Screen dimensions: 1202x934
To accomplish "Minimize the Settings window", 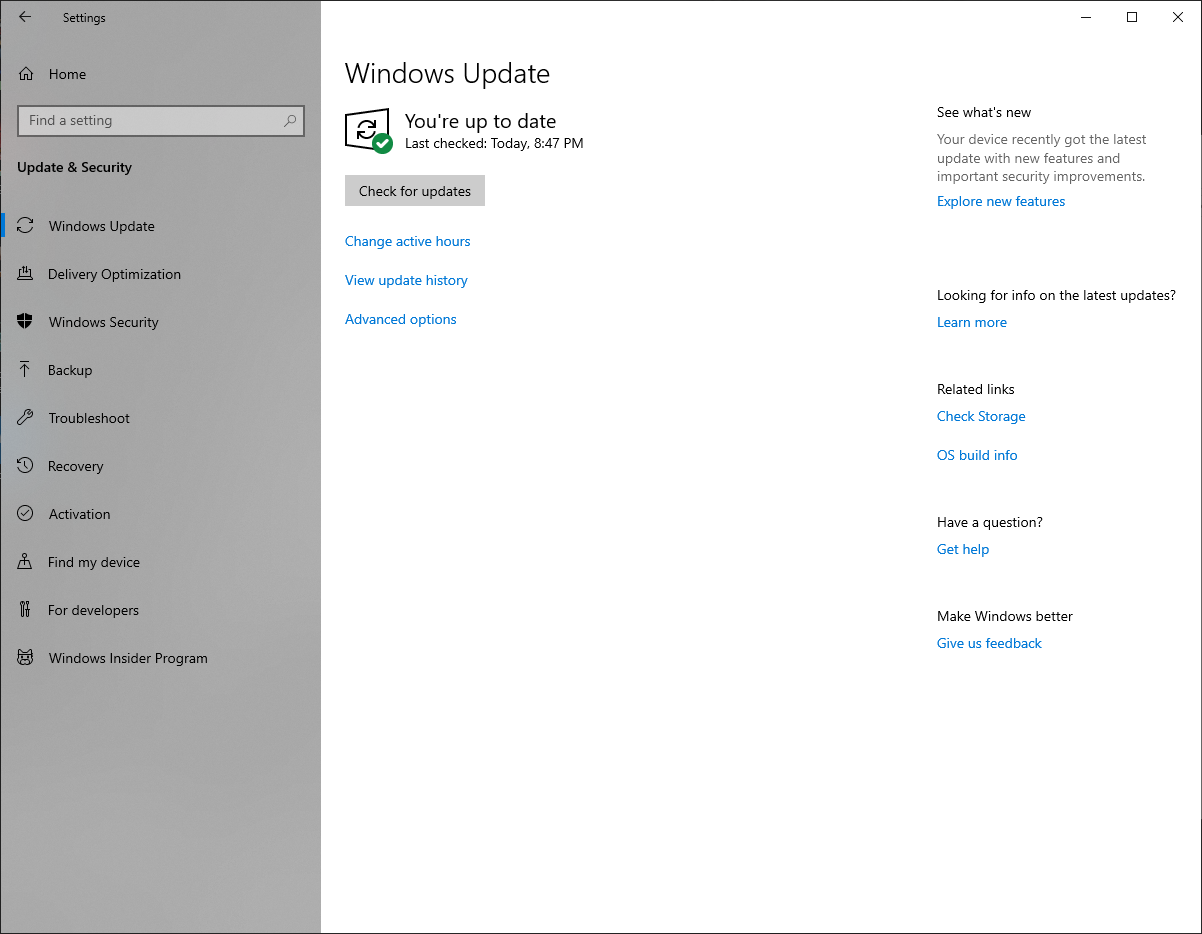I will pos(1086,17).
